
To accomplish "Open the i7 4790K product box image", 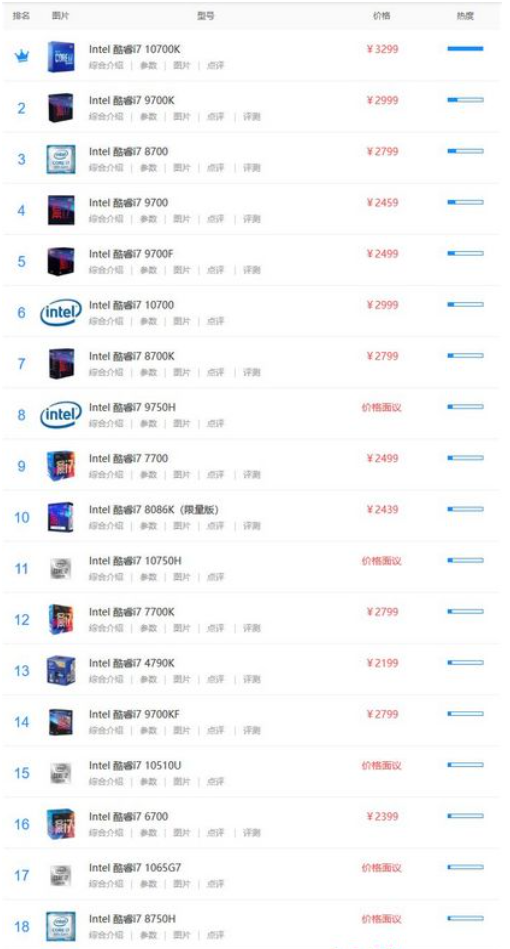I will 61,671.
